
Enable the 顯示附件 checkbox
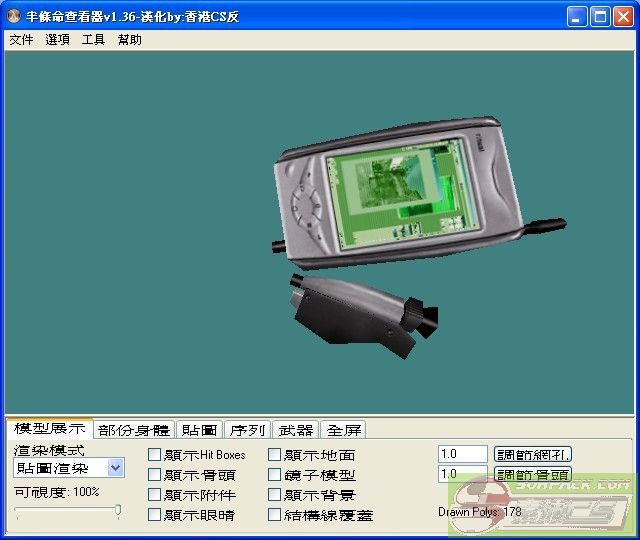[154, 495]
